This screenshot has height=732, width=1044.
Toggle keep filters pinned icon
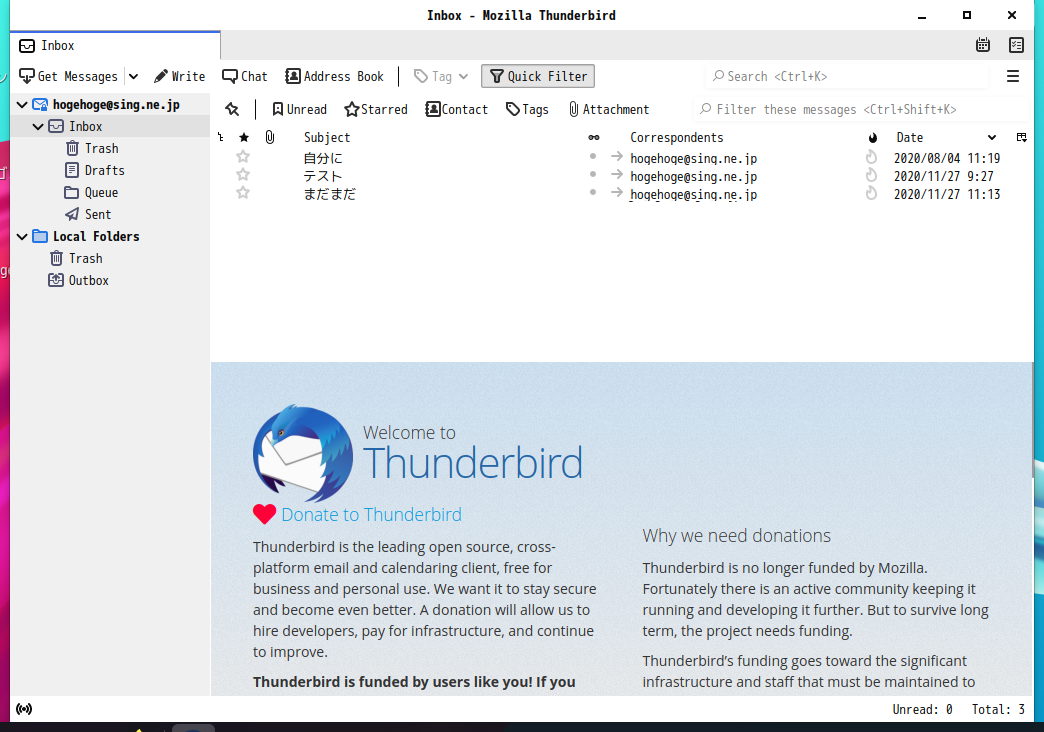coord(232,109)
